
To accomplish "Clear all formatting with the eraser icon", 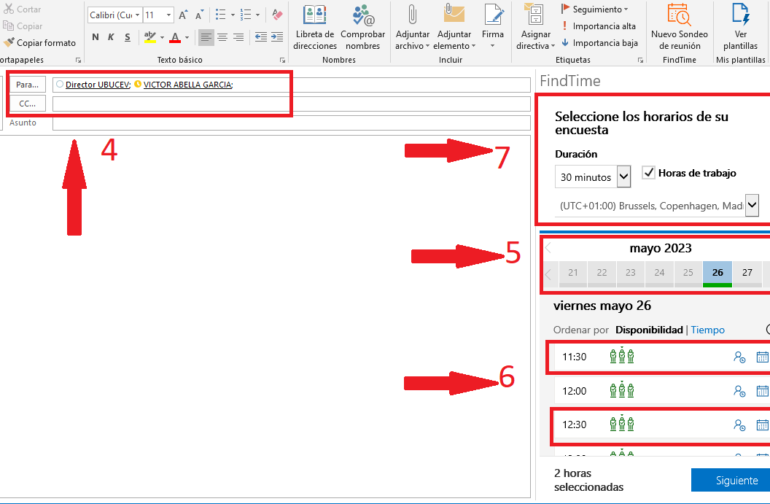I will point(277,15).
